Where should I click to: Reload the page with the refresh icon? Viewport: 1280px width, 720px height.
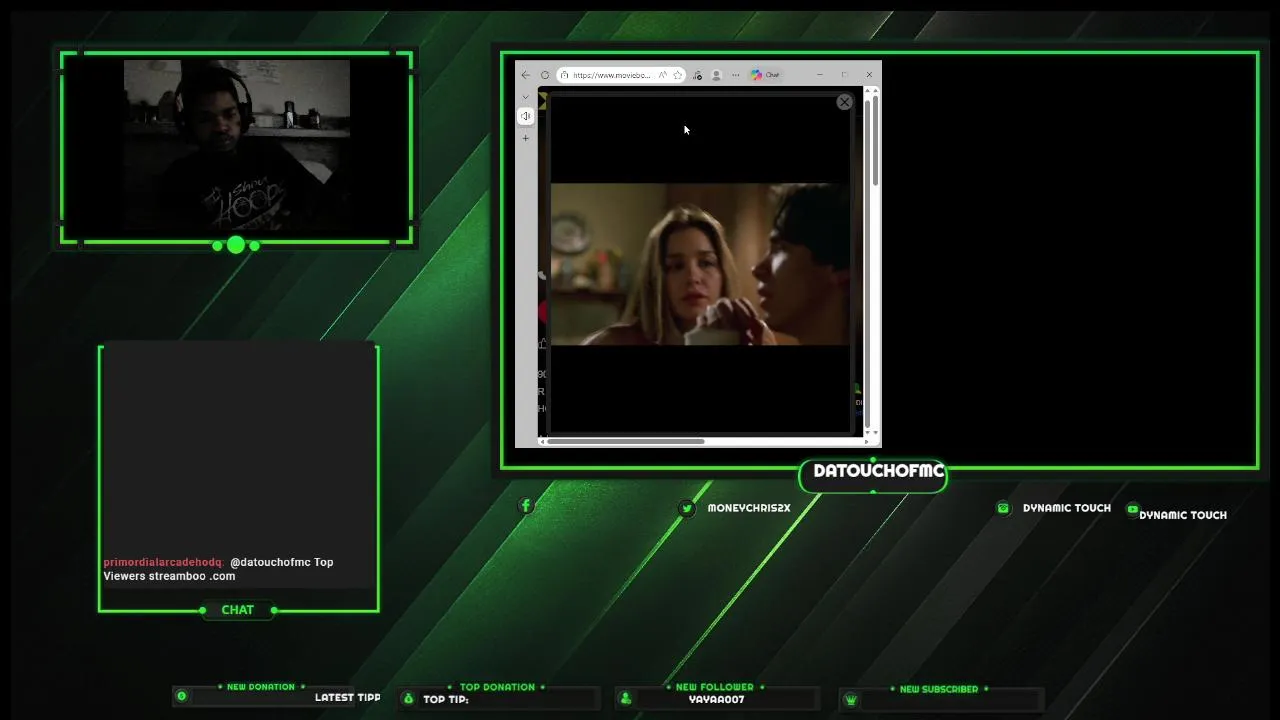coord(545,75)
